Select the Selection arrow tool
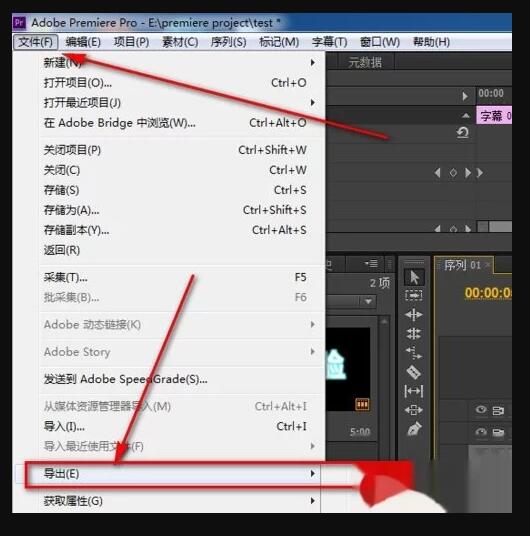Image resolution: width=530 pixels, height=536 pixels. coord(414,277)
